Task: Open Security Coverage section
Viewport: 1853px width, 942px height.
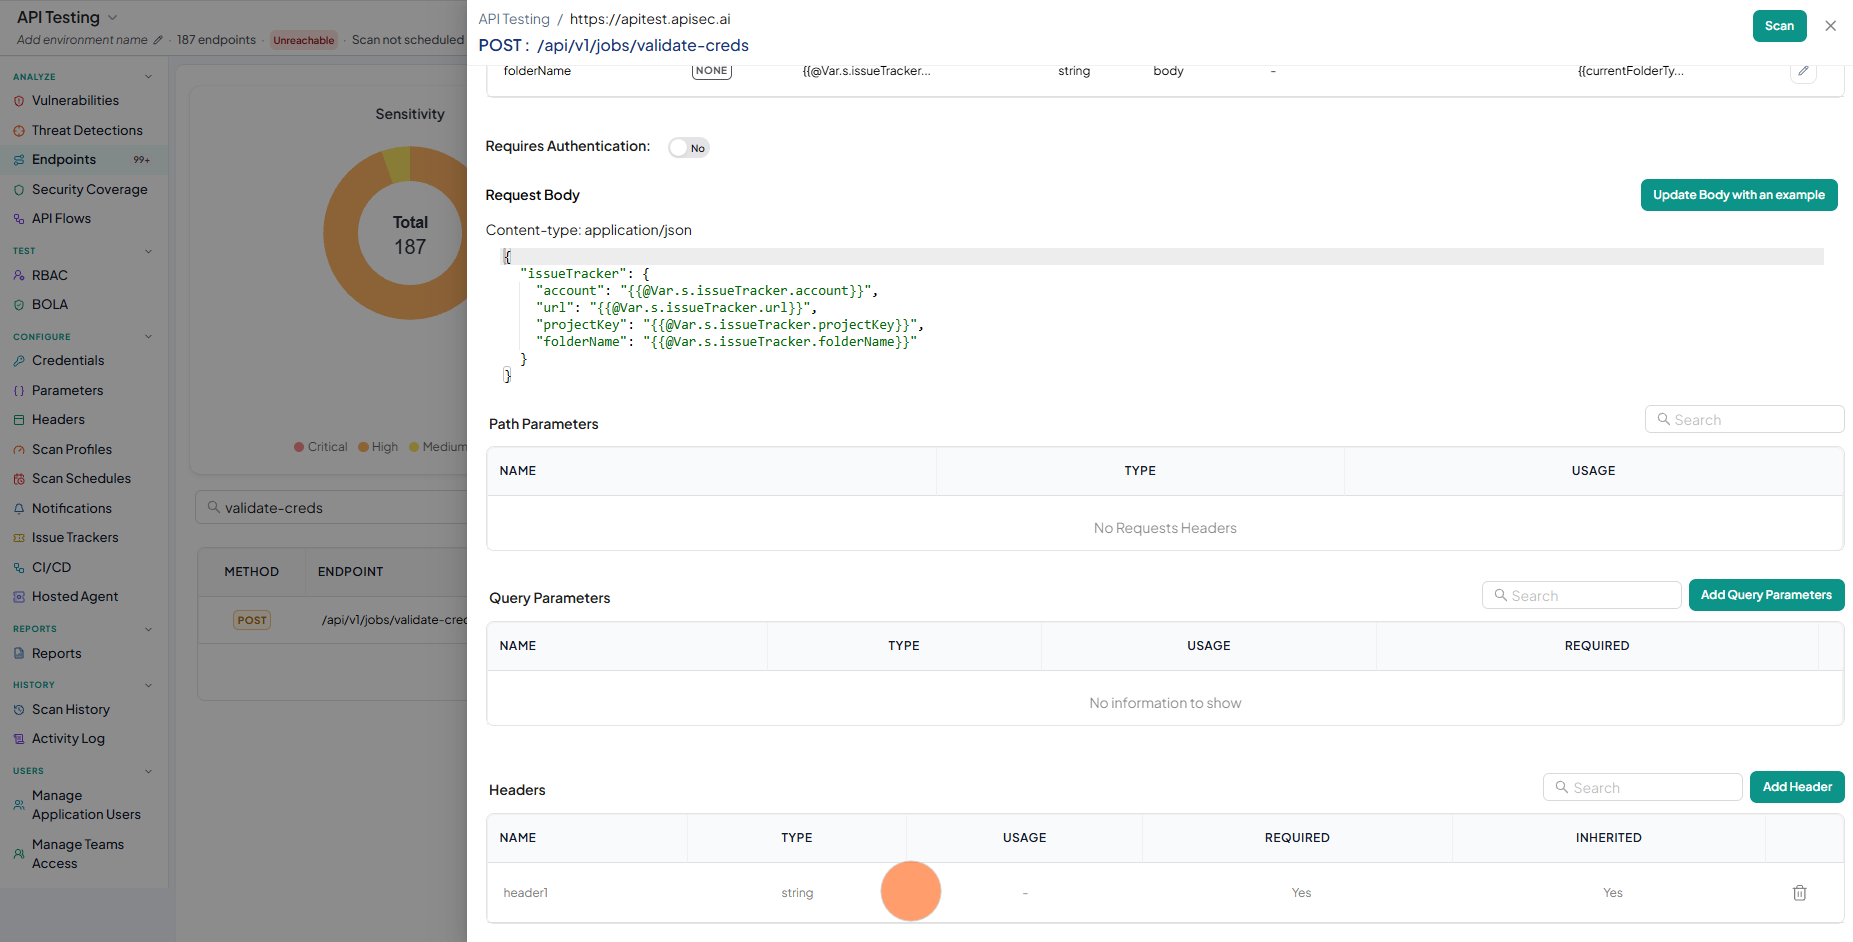Action: (x=89, y=190)
